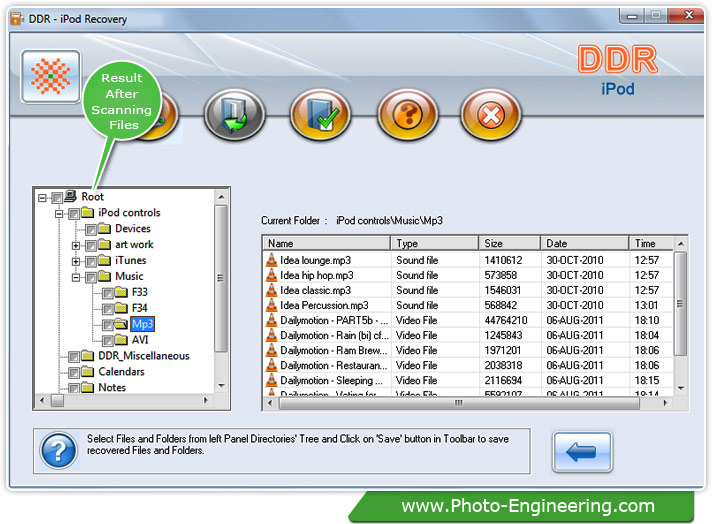This screenshot has width=712, height=524.
Task: Sort file list by Time column
Action: (x=651, y=243)
